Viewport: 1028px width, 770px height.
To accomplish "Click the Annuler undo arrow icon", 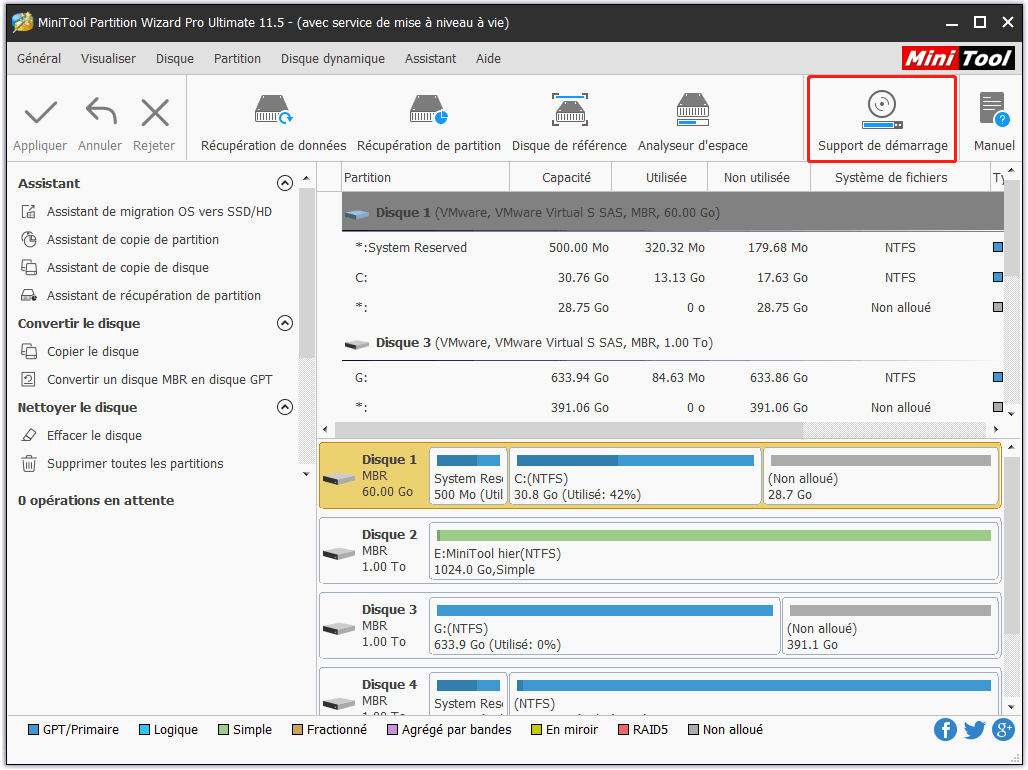I will [101, 111].
